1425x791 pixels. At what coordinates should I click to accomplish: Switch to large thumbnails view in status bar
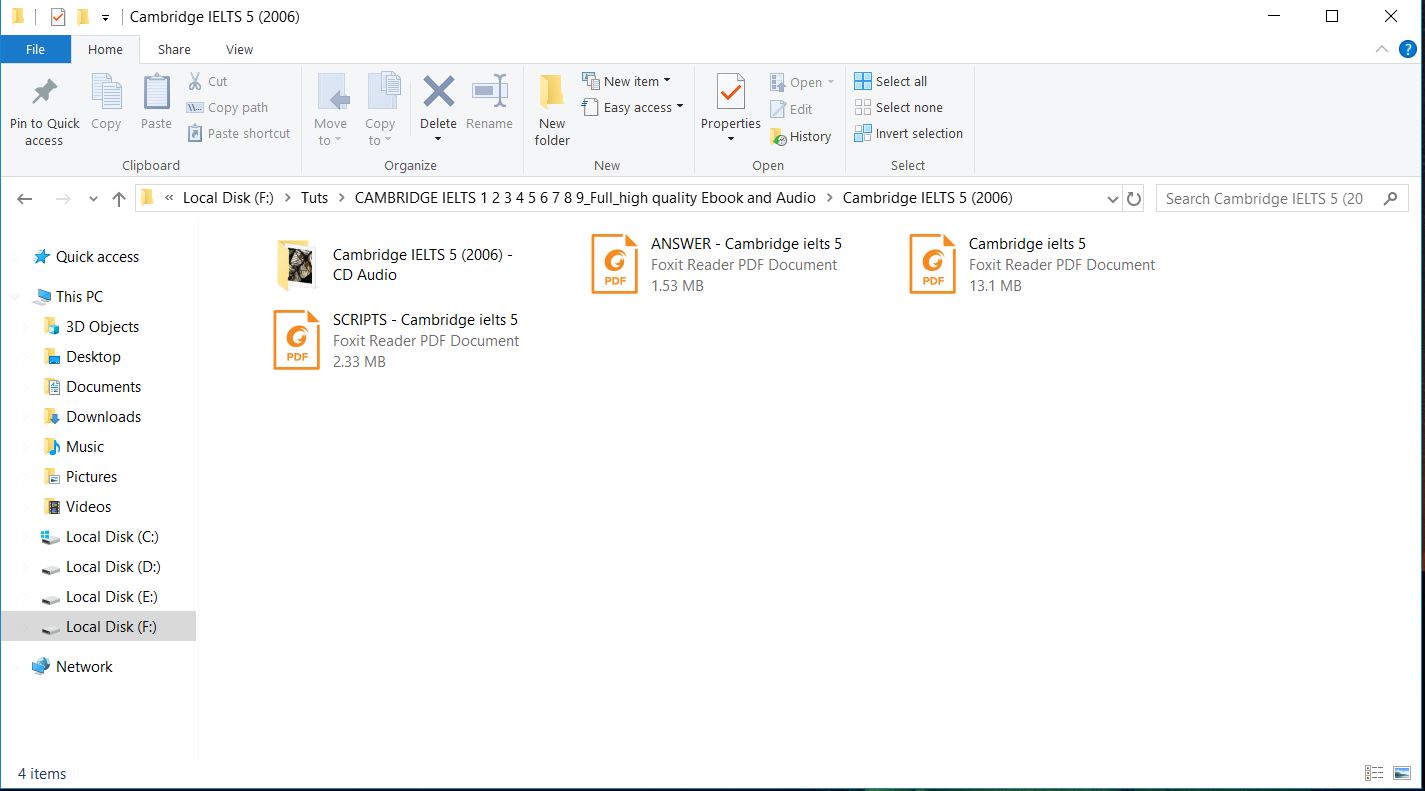(1402, 773)
